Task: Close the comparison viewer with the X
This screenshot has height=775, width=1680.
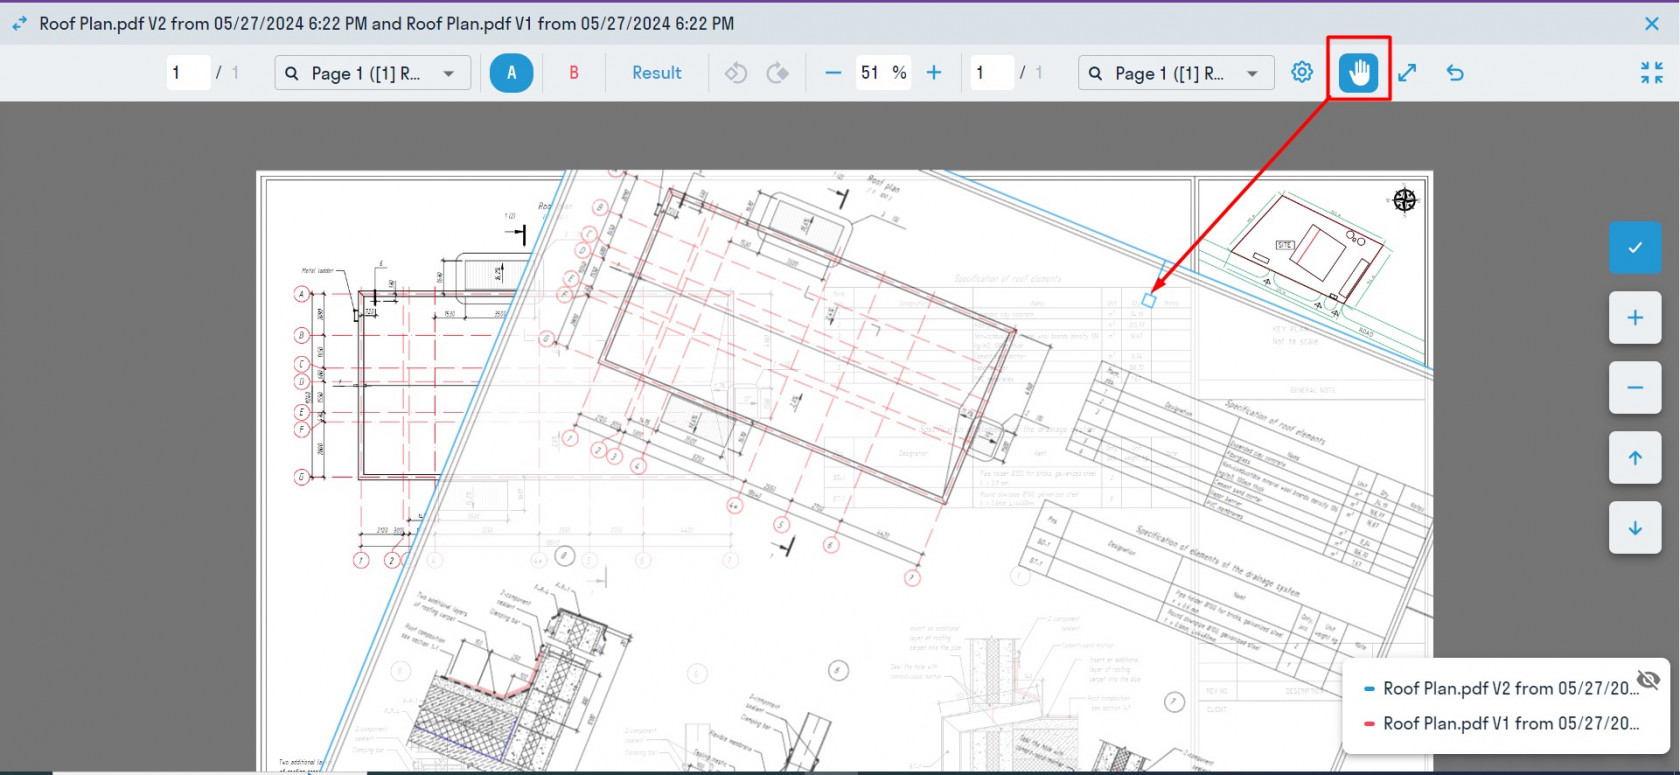Action: [1652, 24]
